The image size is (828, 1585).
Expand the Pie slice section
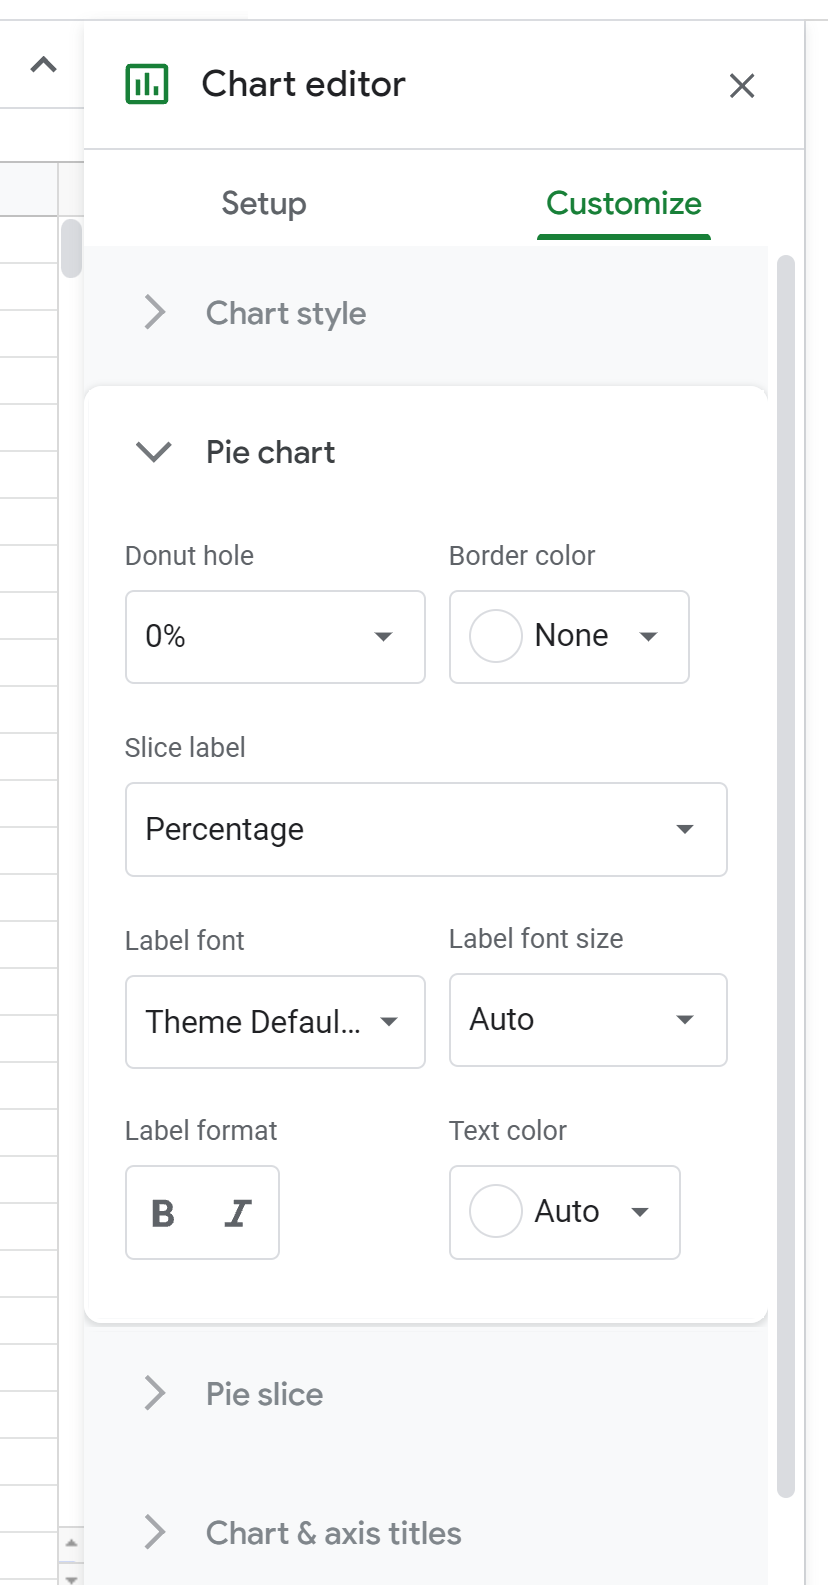pyautogui.click(x=264, y=1394)
